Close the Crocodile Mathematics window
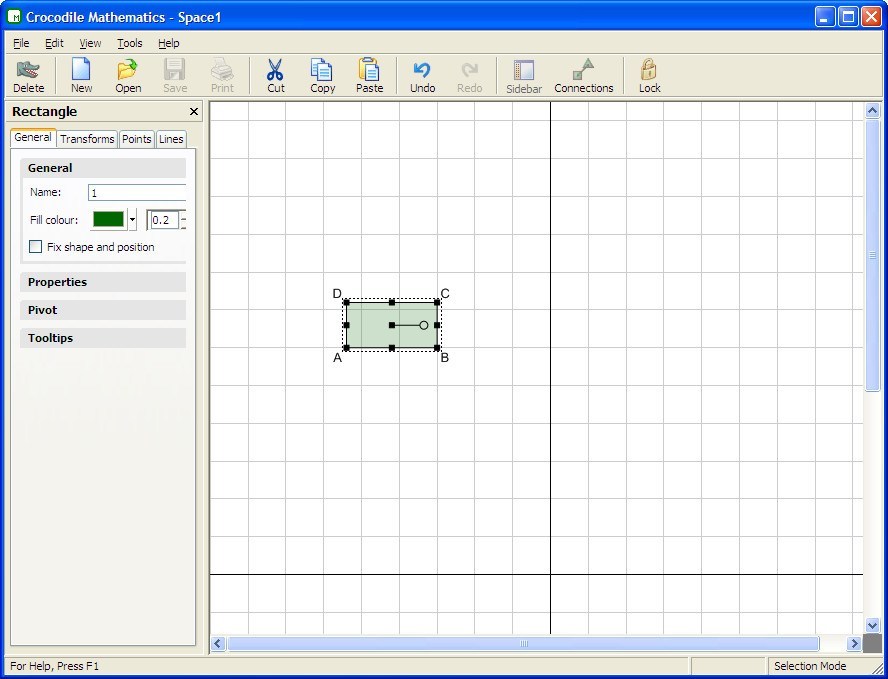888x679 pixels. pyautogui.click(x=871, y=17)
